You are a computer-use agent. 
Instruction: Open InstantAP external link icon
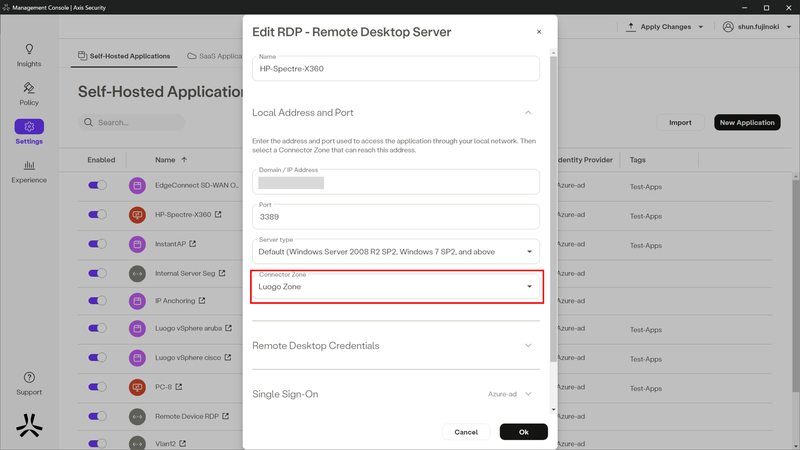tap(193, 244)
